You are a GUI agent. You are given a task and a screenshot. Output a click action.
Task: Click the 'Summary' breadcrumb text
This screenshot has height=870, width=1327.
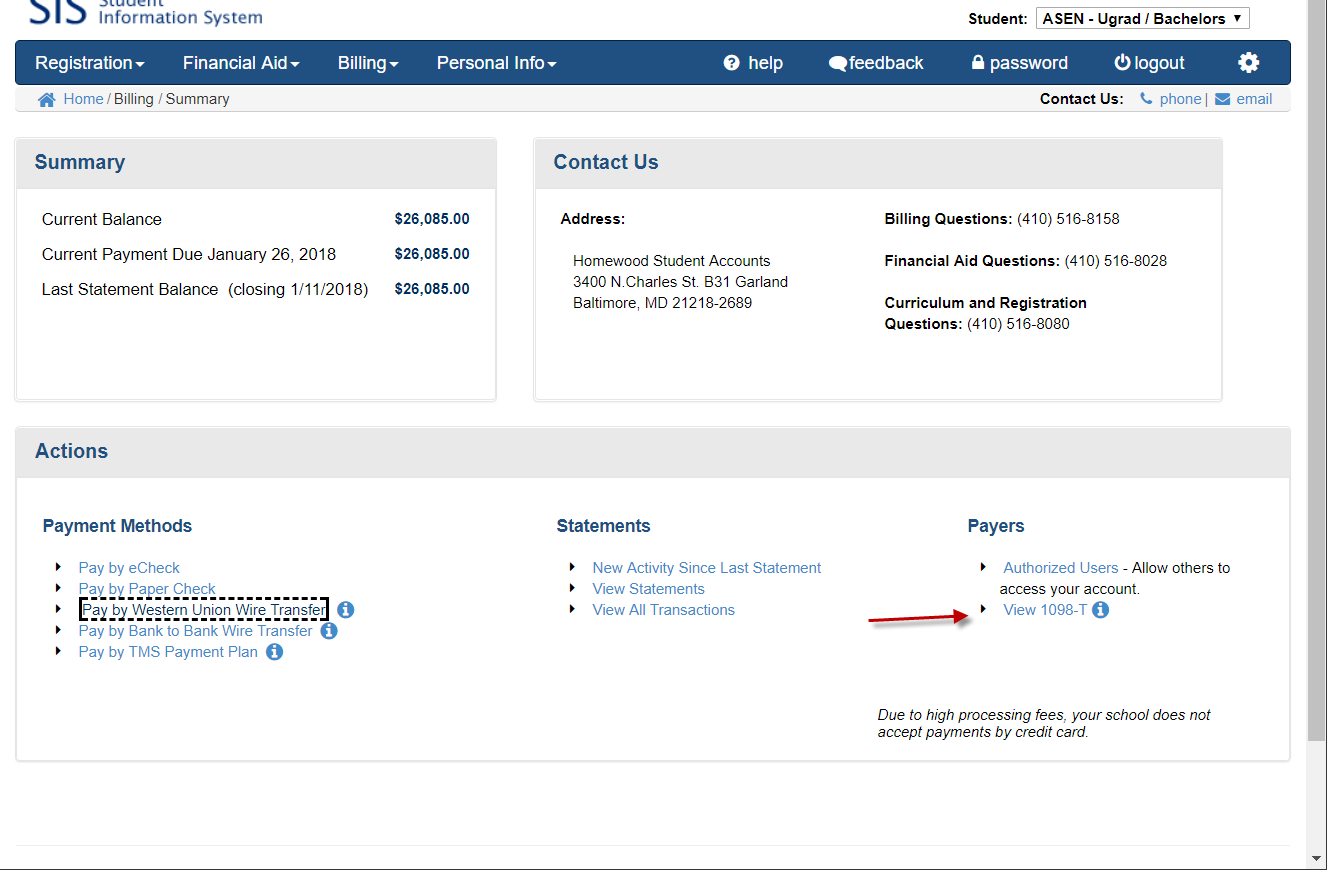tap(198, 99)
